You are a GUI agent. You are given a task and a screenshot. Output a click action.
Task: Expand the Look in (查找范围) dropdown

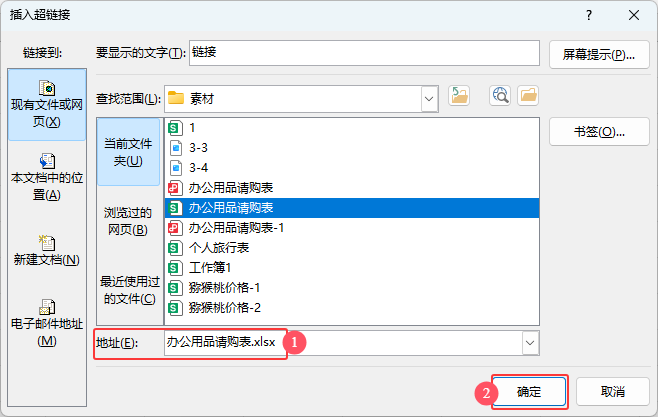pos(429,99)
